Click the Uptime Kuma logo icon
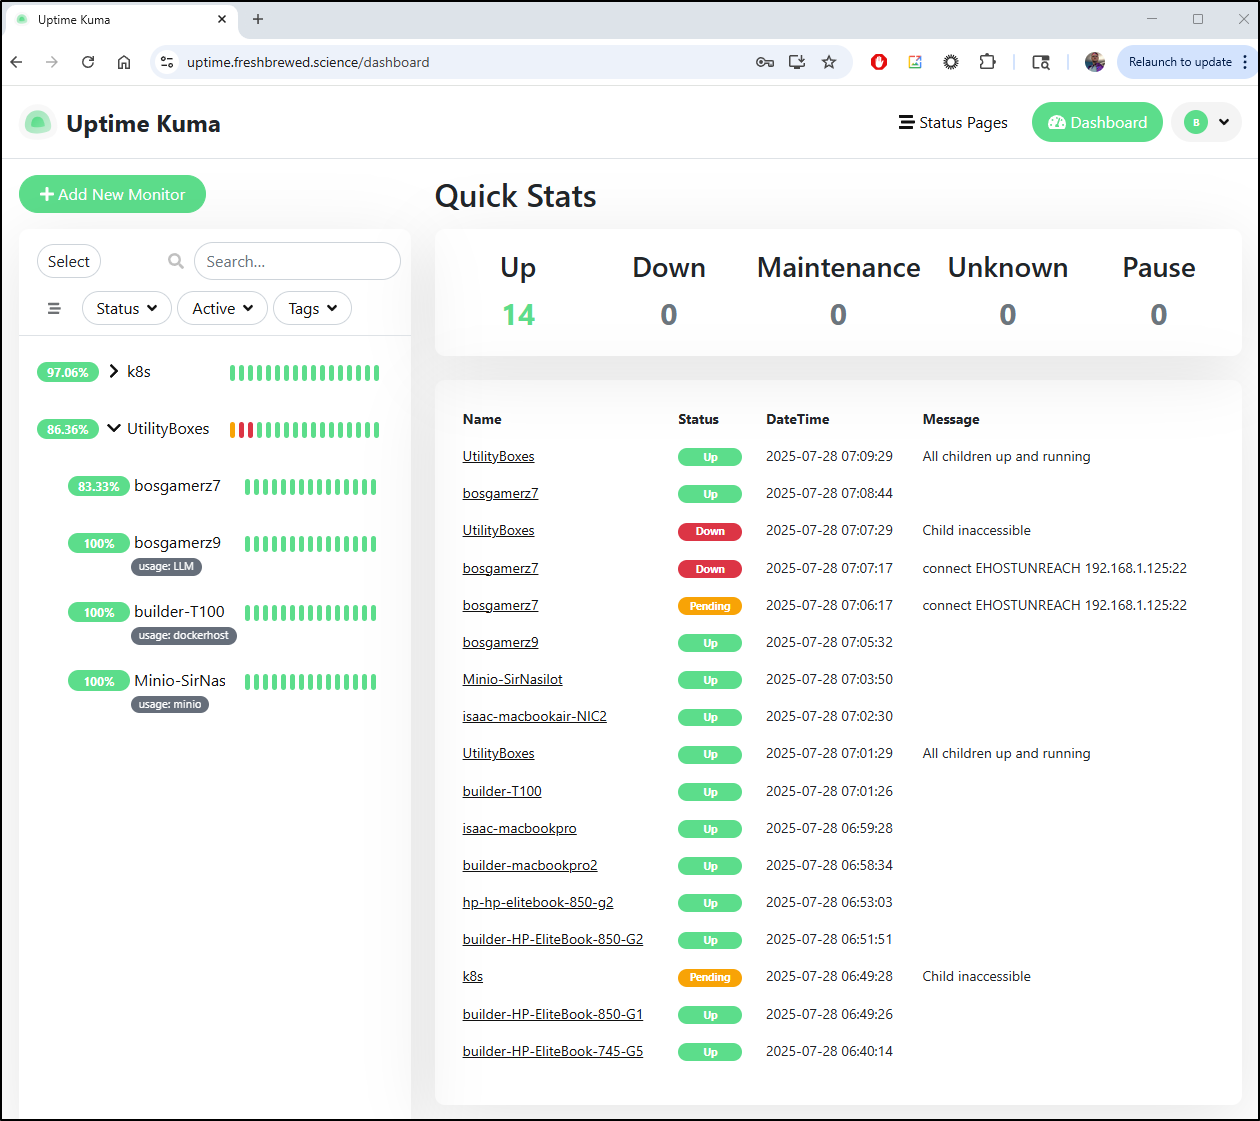 click(x=38, y=123)
